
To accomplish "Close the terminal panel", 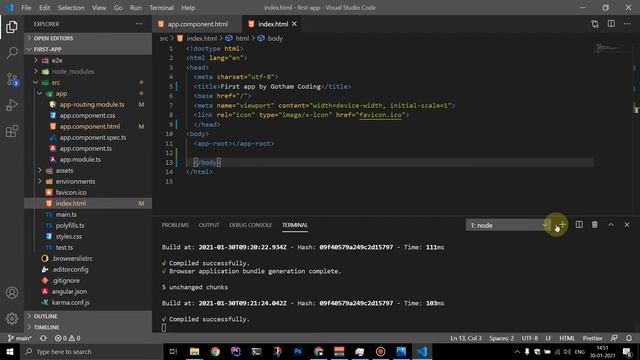I will pos(627,224).
